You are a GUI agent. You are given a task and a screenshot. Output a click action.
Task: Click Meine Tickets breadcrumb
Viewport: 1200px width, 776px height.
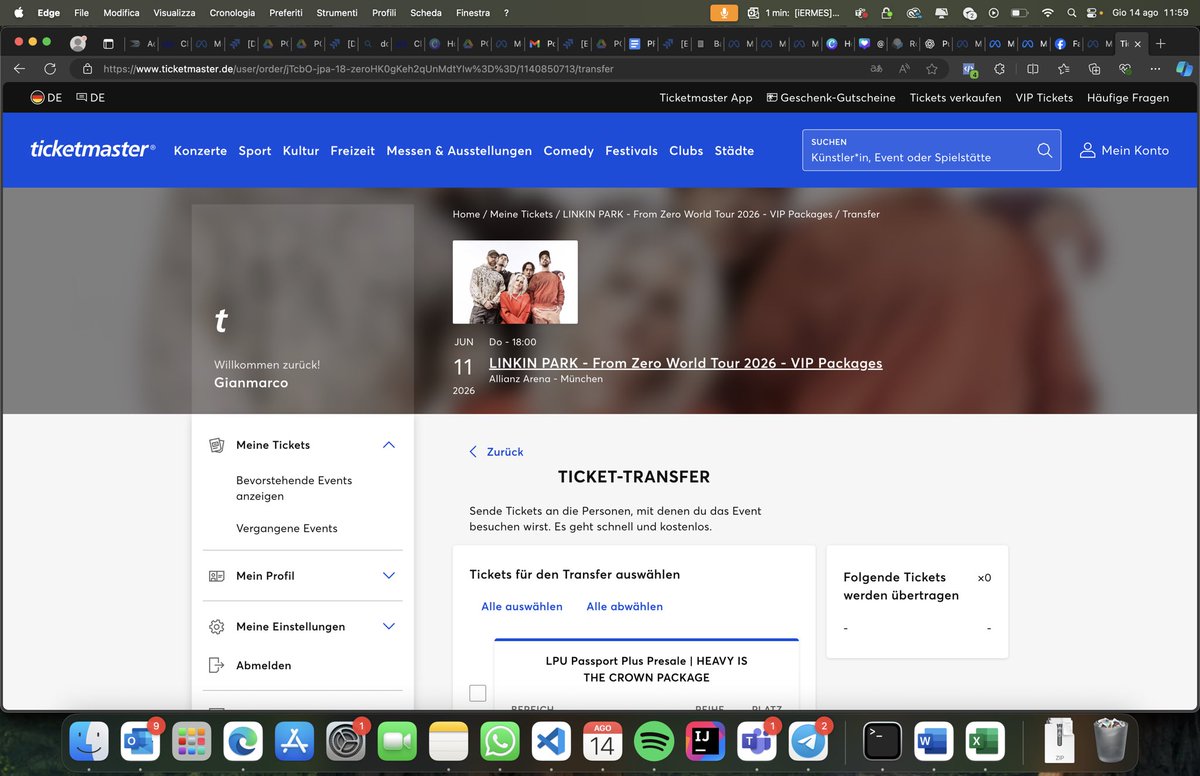[x=521, y=215]
